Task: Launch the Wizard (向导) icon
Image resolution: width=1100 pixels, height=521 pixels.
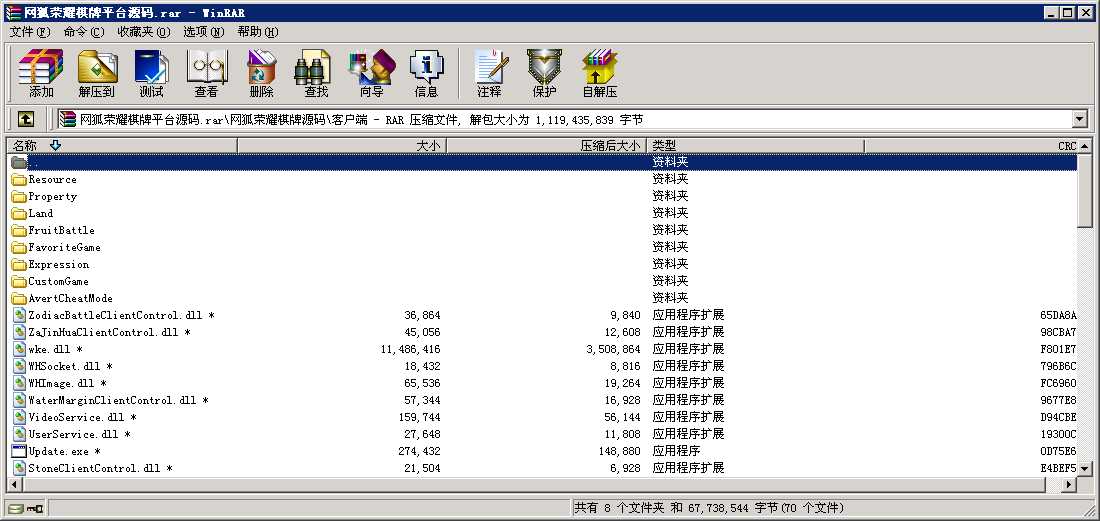Action: 372,74
